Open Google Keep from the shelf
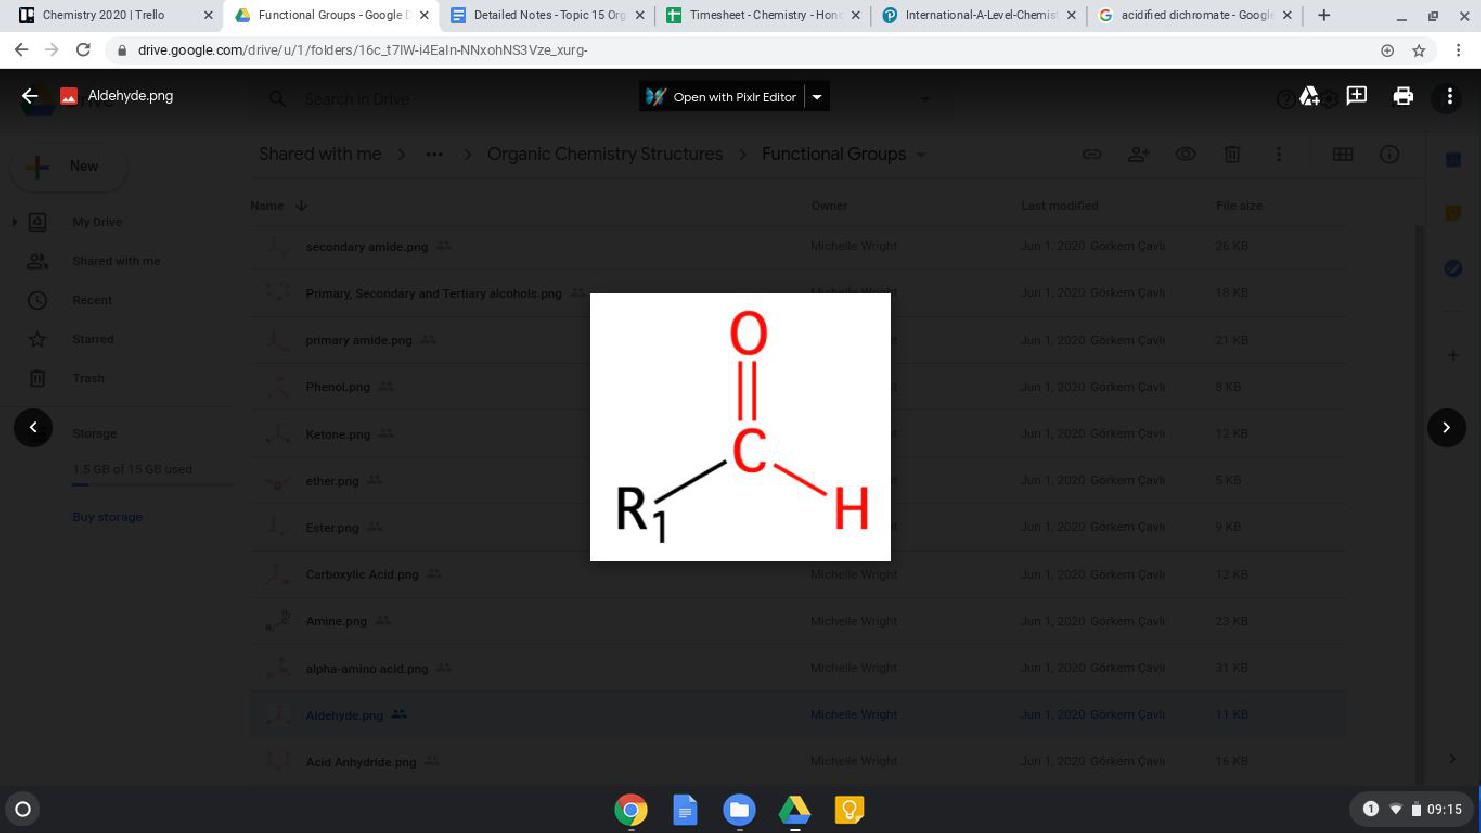 pyautogui.click(x=849, y=810)
